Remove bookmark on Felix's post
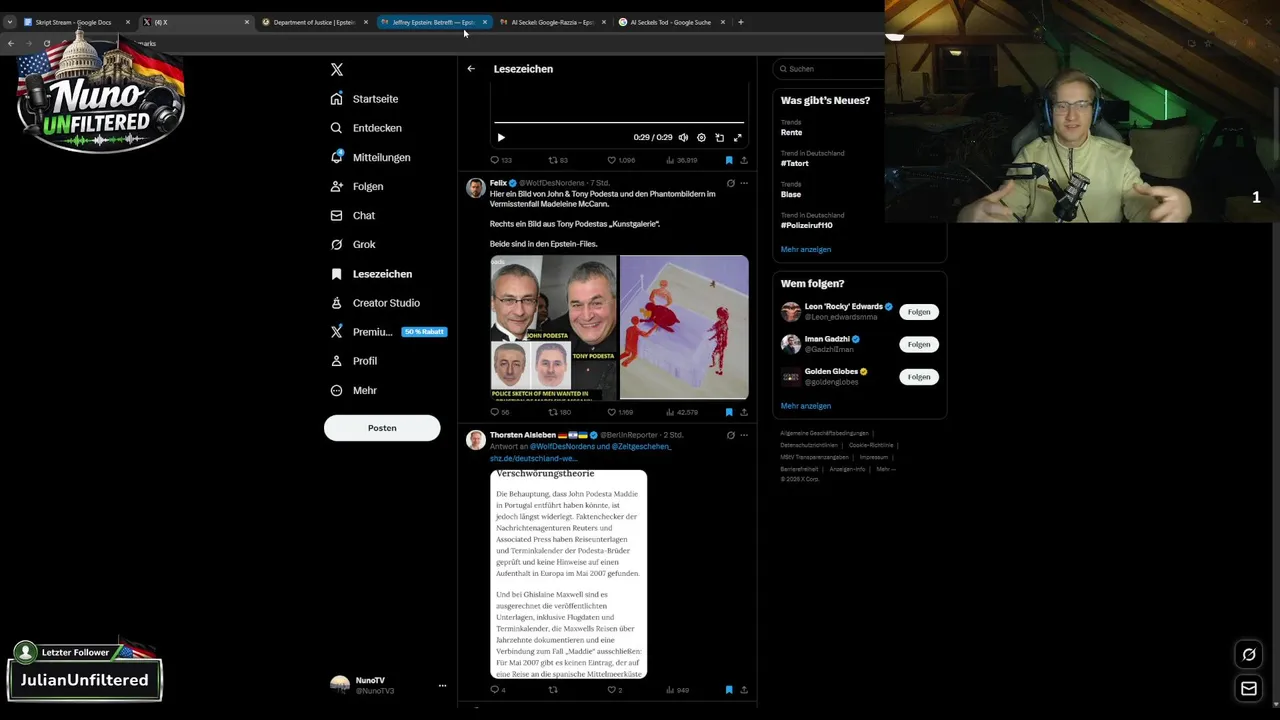Viewport: 1280px width, 720px height. (729, 412)
